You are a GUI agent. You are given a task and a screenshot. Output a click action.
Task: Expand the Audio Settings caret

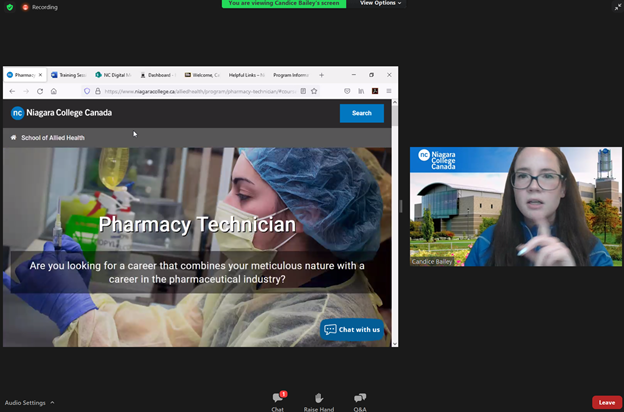point(52,402)
